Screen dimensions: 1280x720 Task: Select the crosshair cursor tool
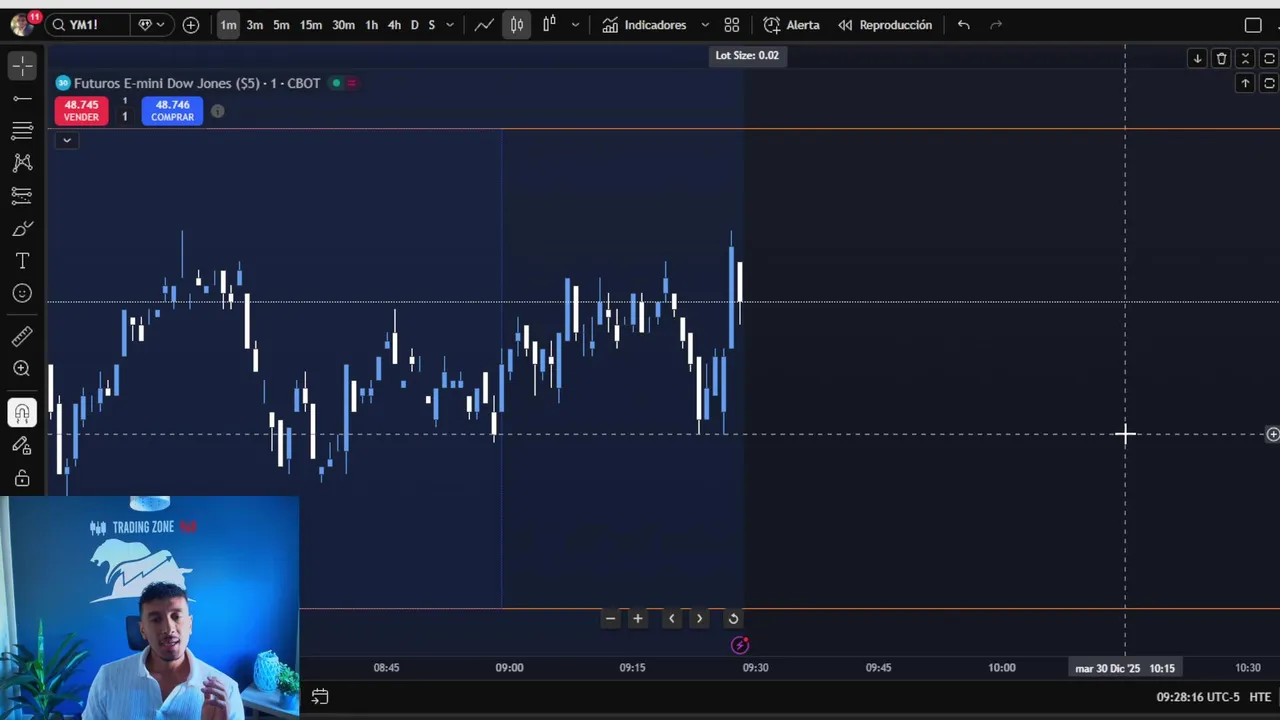[x=22, y=66]
